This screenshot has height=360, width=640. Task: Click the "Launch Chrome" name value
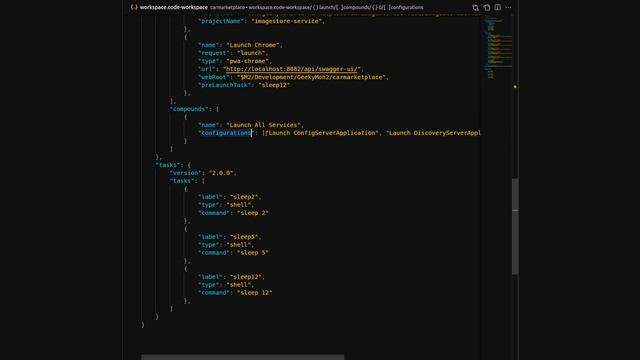pyautogui.click(x=253, y=45)
